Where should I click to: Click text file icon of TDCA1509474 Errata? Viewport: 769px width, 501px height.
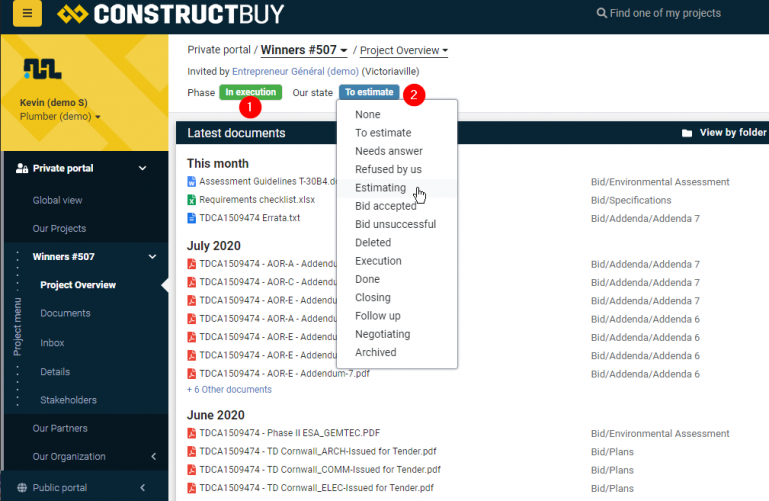pos(191,218)
